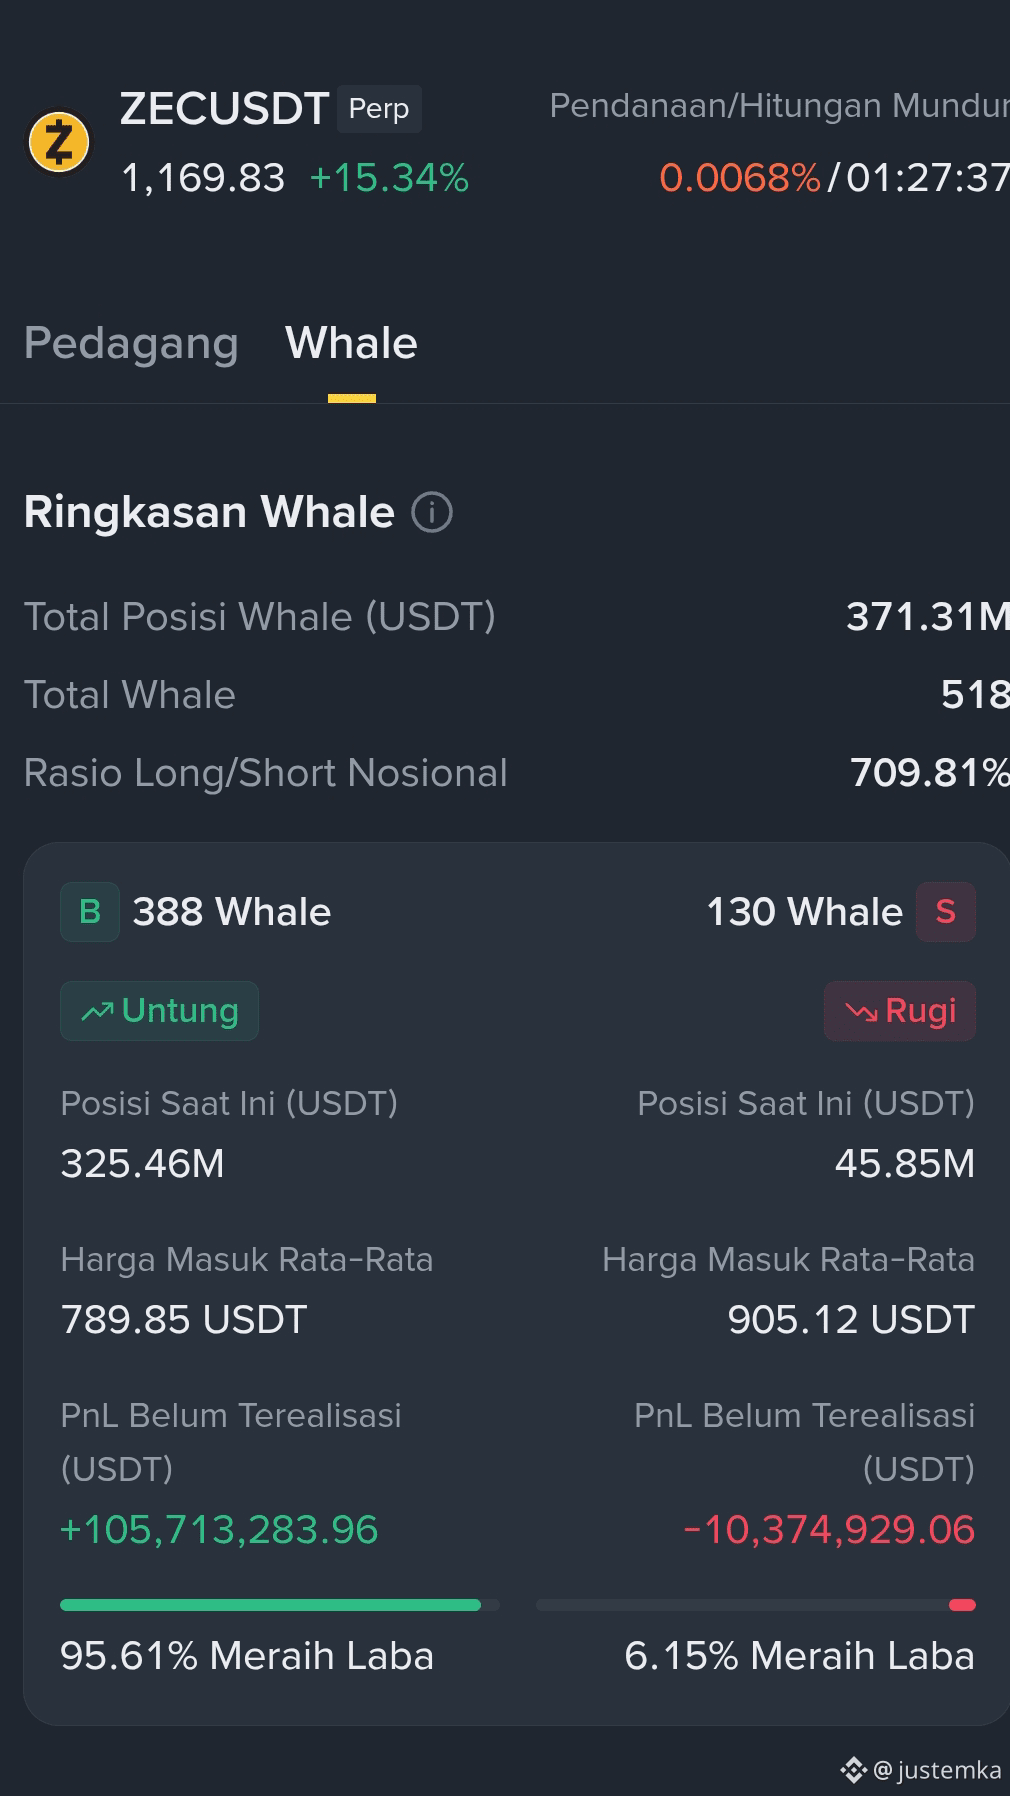Open the @justemka profile link

[x=937, y=1770]
